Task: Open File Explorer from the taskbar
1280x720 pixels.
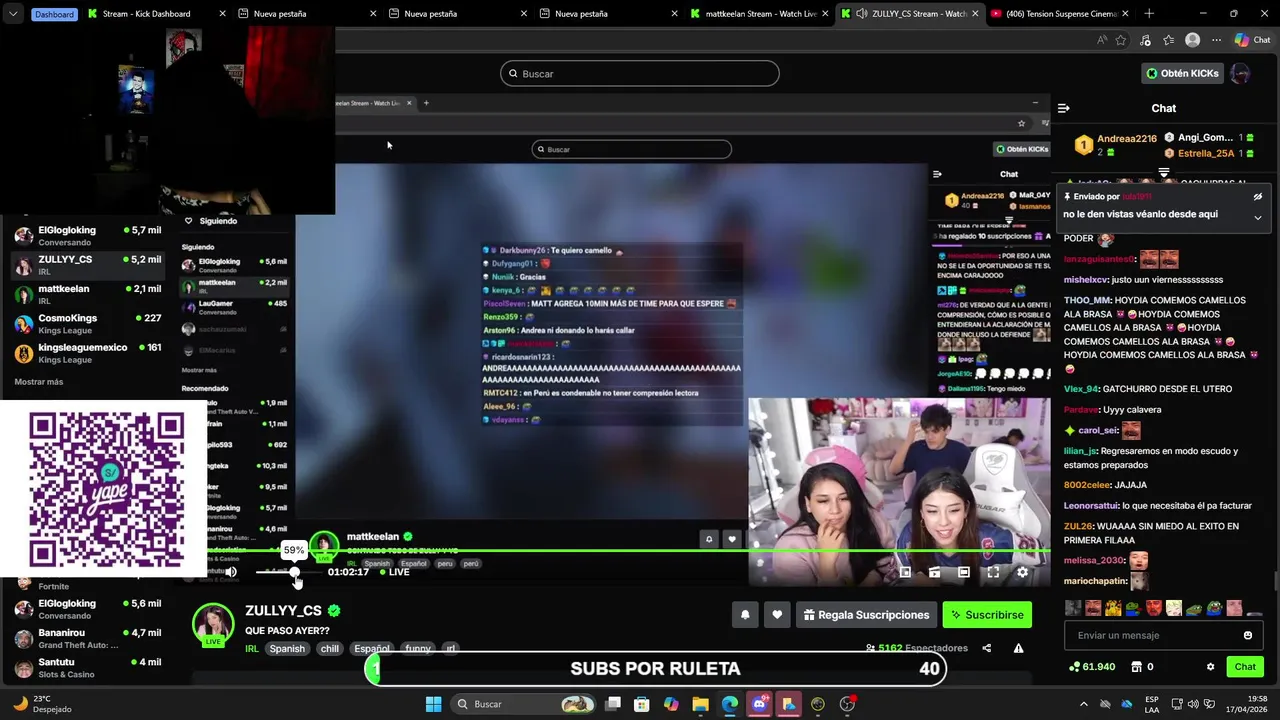Action: (x=700, y=704)
